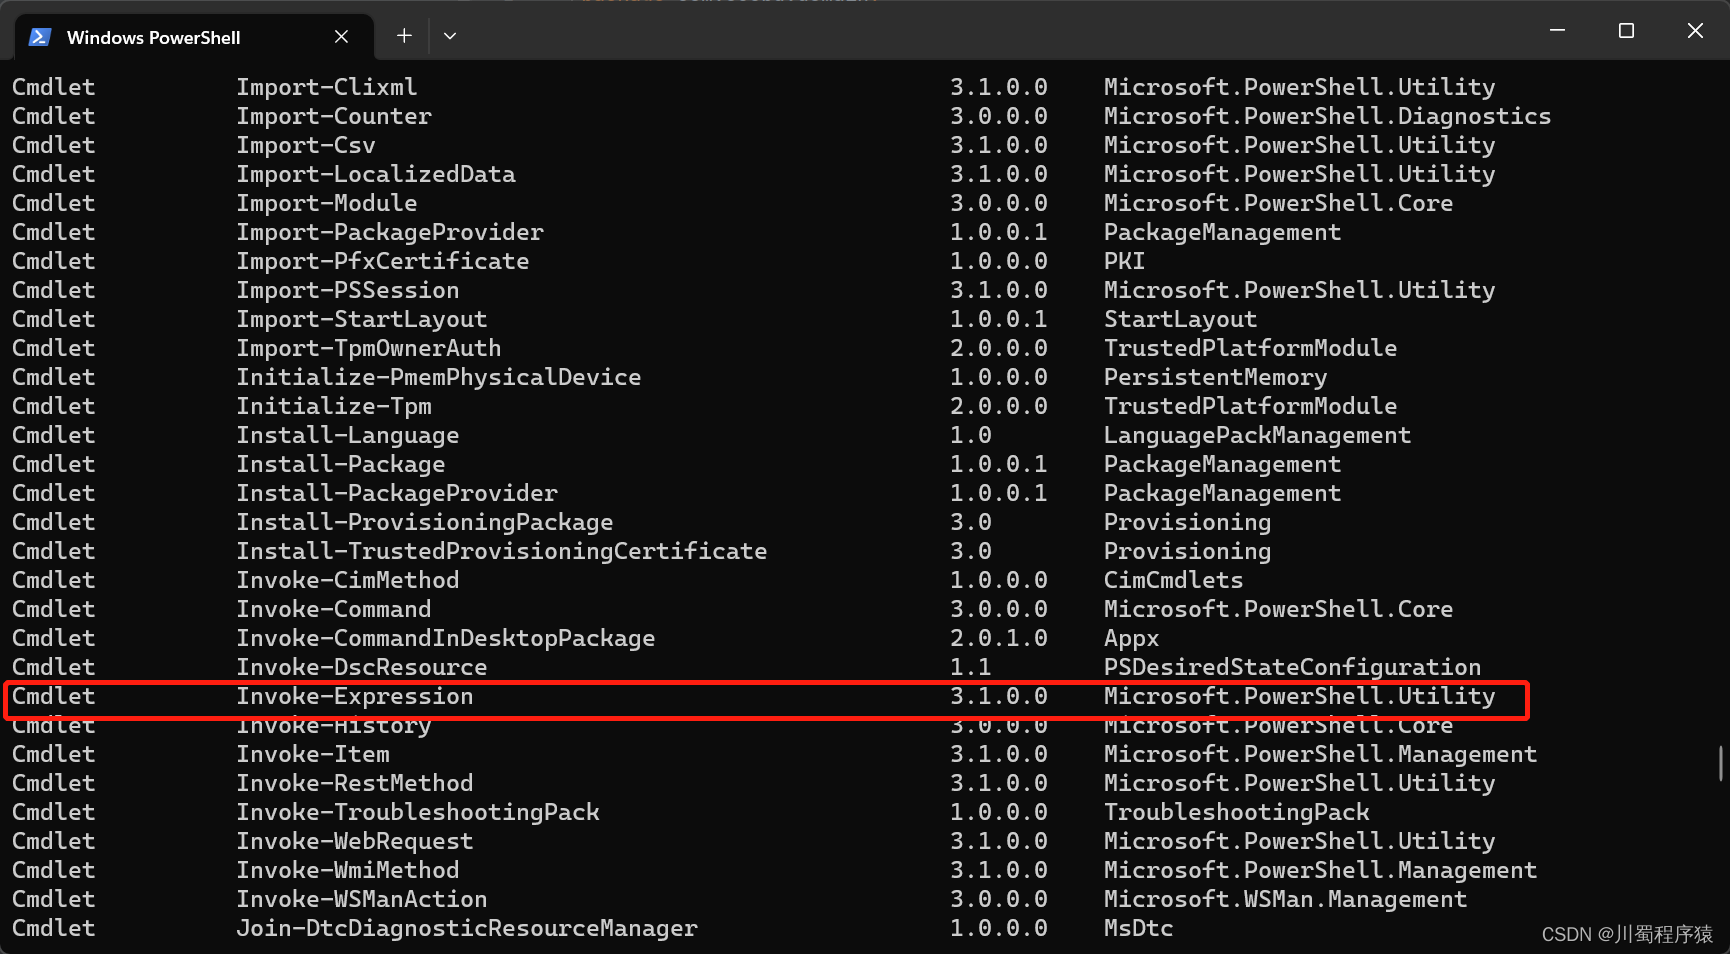
Task: Click Invoke-TroubleshootingPack entry
Action: click(x=418, y=812)
